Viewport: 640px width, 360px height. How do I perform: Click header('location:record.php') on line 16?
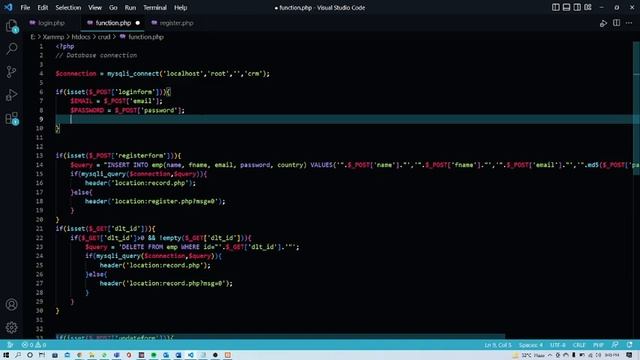click(x=140, y=183)
